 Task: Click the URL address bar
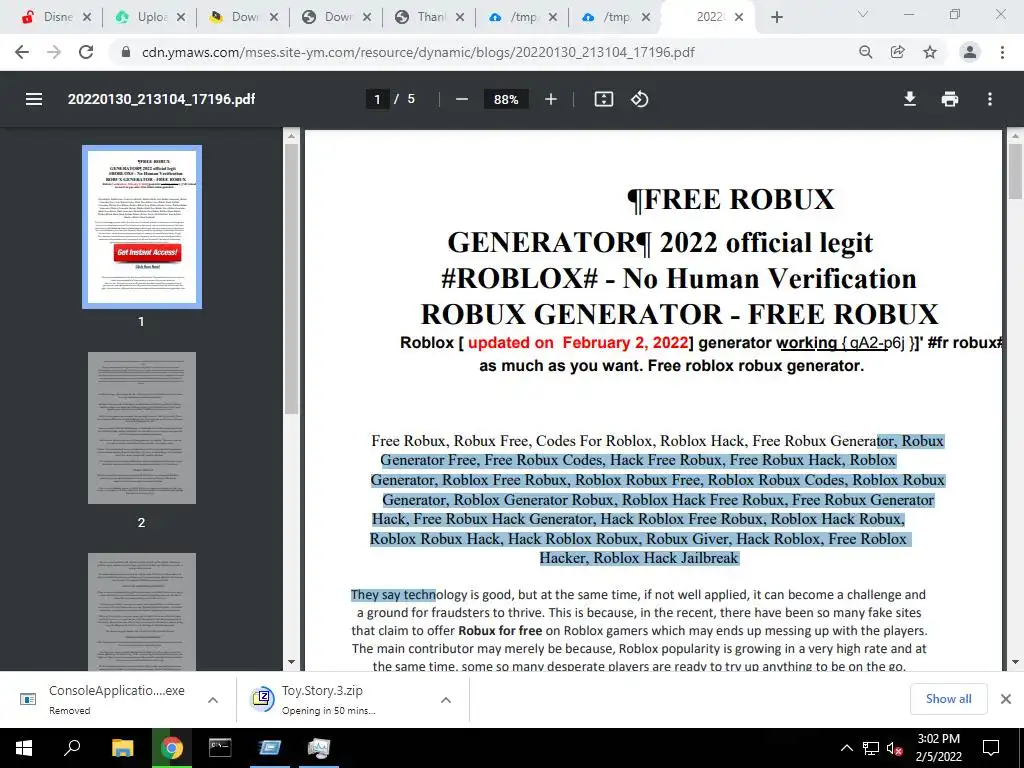click(418, 52)
